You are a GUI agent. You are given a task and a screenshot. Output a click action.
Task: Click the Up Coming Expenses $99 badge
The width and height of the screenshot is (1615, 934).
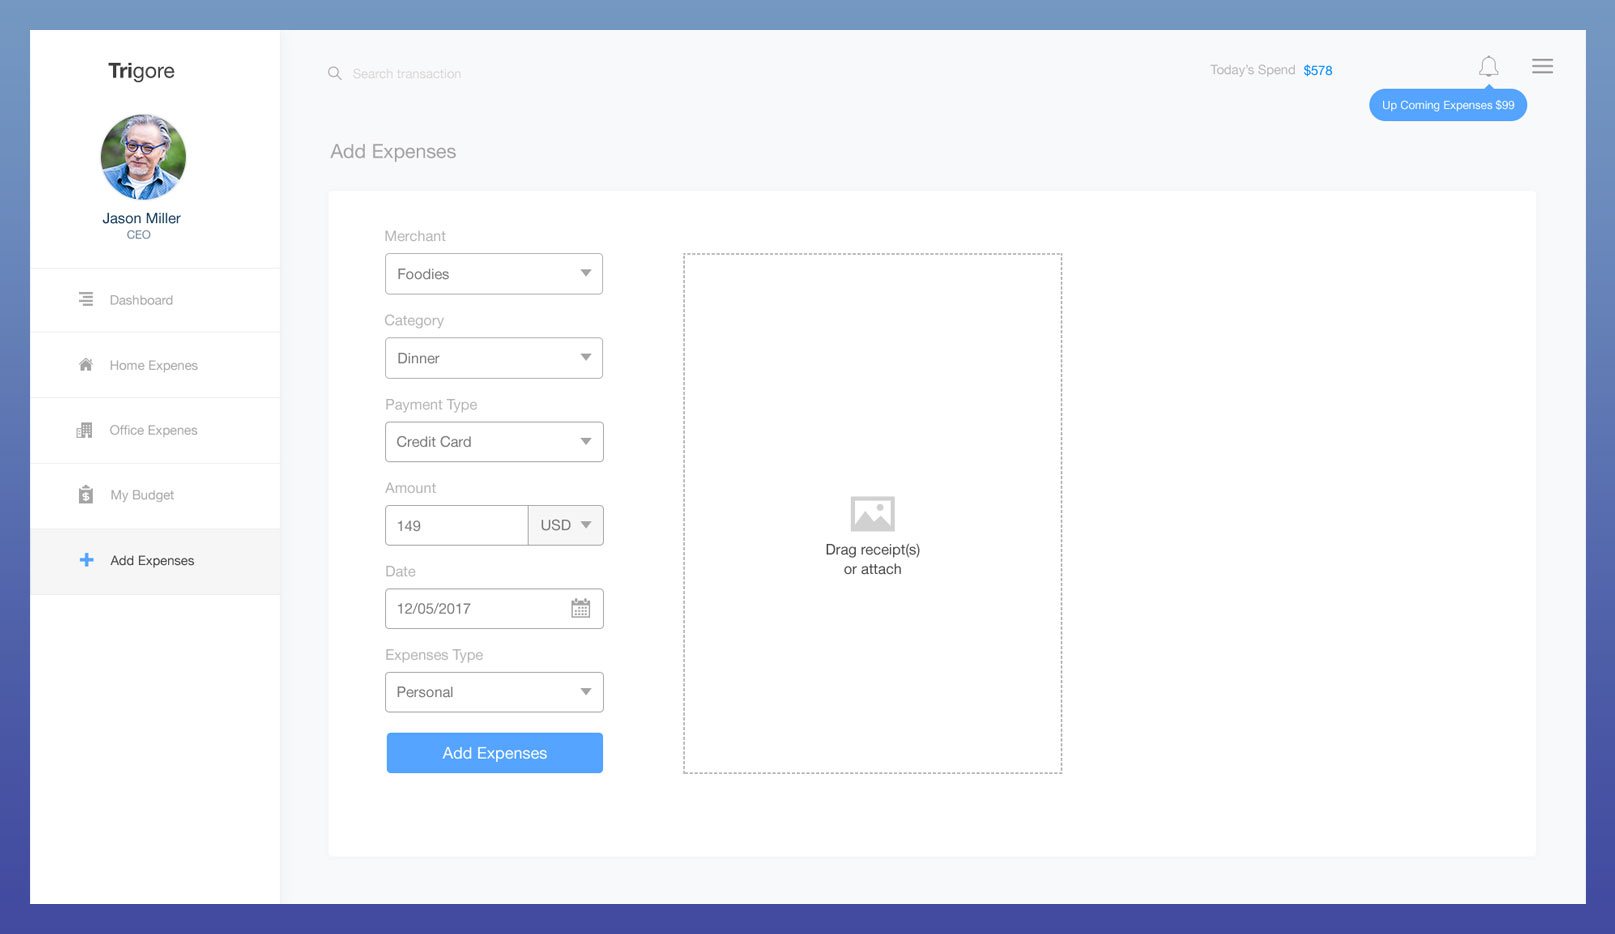click(x=1447, y=105)
